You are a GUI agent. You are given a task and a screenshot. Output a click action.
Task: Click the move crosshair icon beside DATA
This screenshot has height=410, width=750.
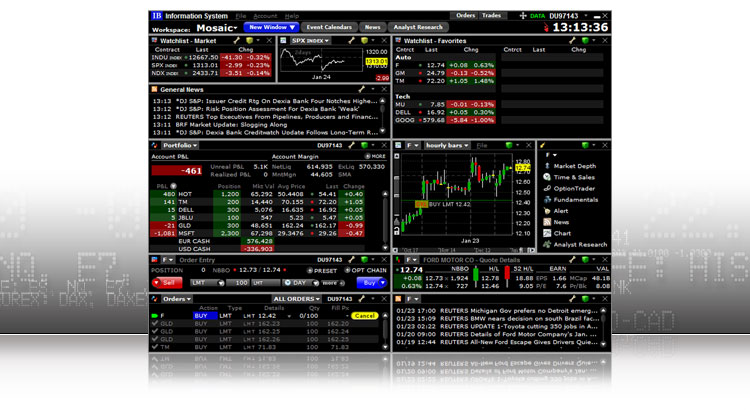coord(523,16)
